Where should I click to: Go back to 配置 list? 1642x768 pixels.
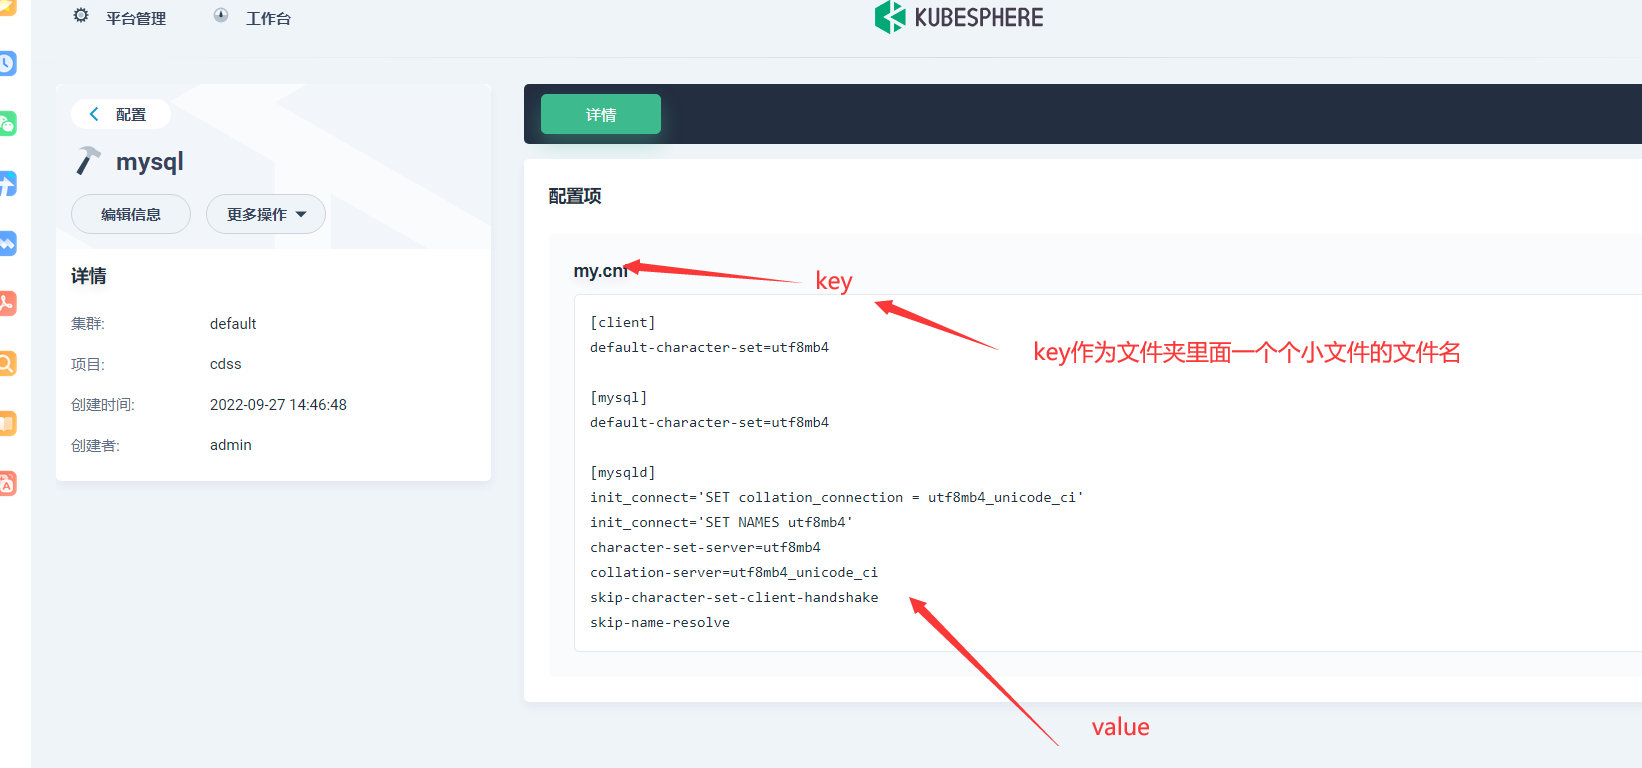(119, 114)
